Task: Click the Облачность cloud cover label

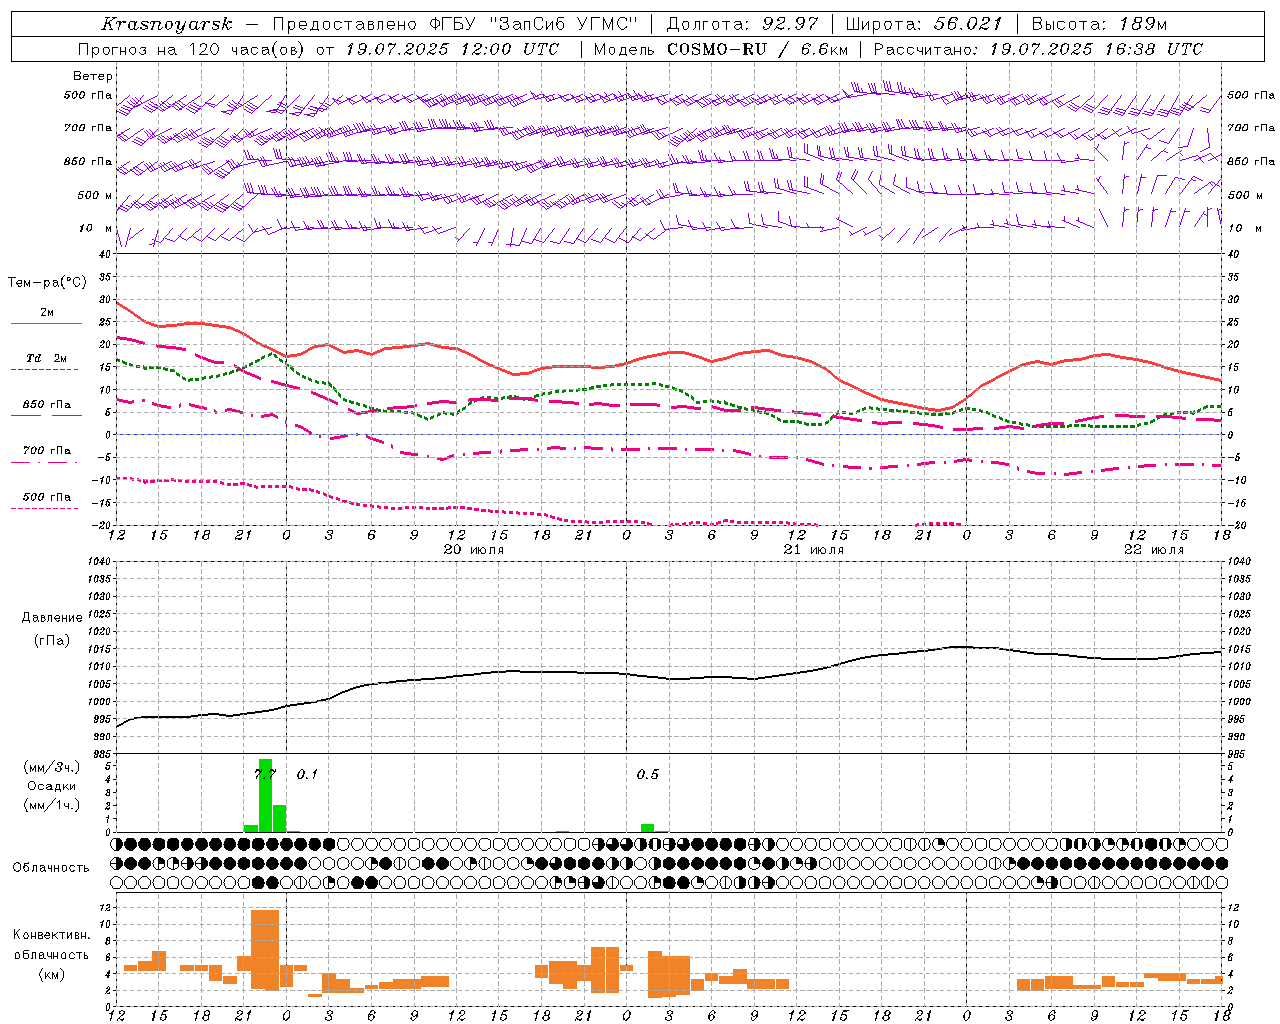Action: coord(51,867)
